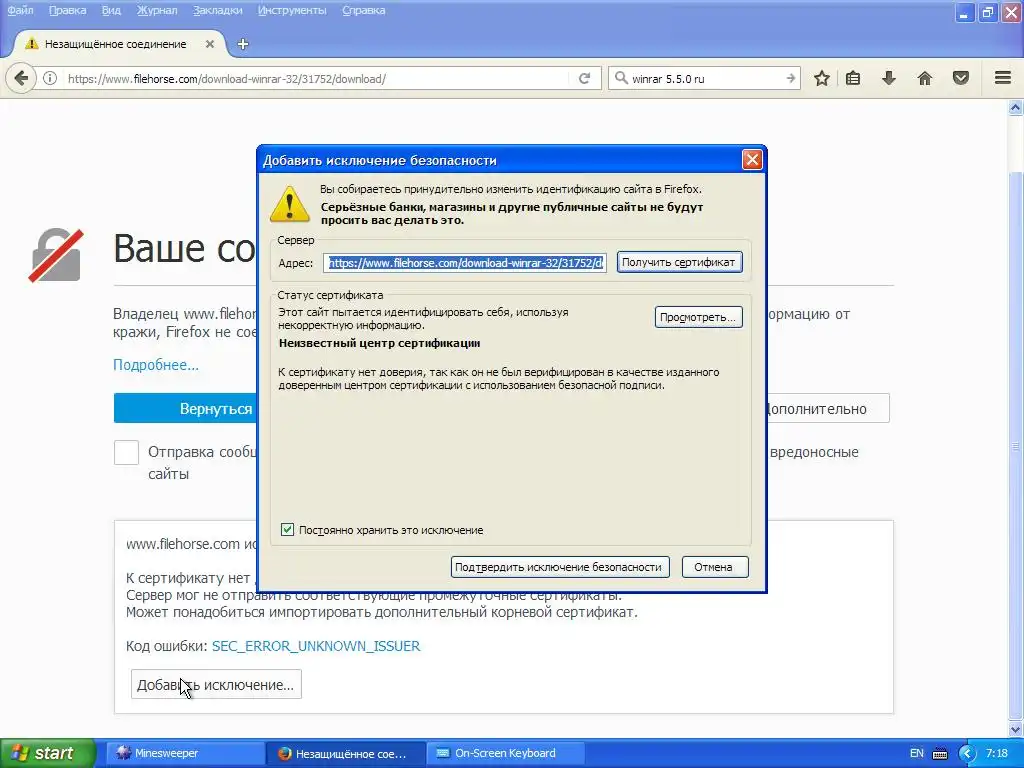Toggle Постоянно хранить это исключение checkbox
Screen dimensions: 1024x768
(287, 530)
